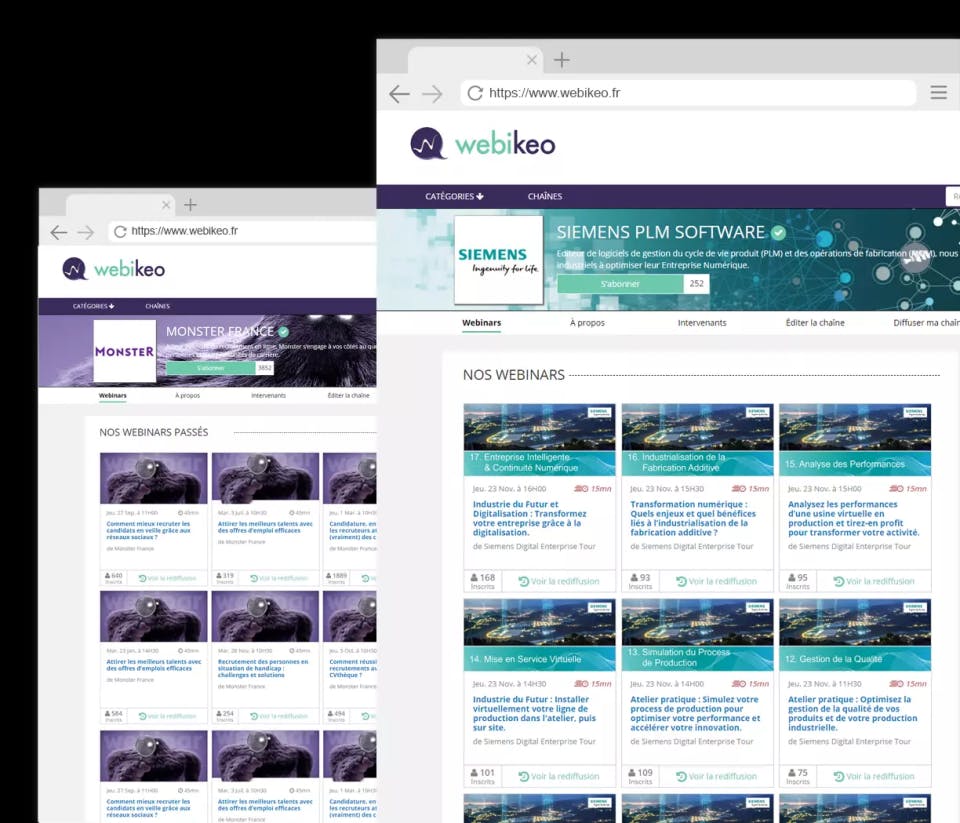The width and height of the screenshot is (960, 823).
Task: Select Intervenants tab in Monster window
Action: 268,396
